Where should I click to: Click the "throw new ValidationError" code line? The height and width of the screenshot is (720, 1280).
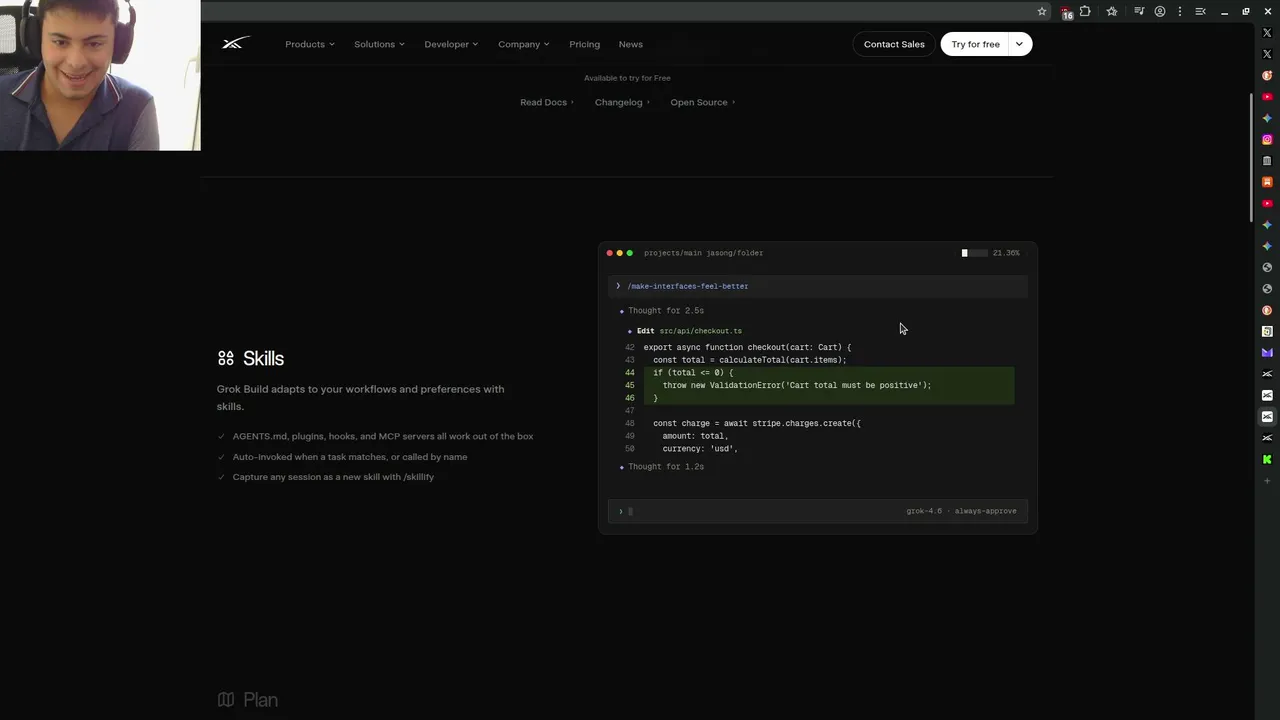pyautogui.click(x=796, y=385)
